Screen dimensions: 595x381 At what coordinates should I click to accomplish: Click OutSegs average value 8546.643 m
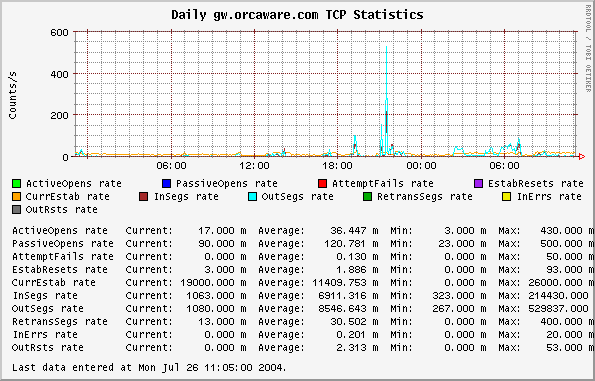348,309
